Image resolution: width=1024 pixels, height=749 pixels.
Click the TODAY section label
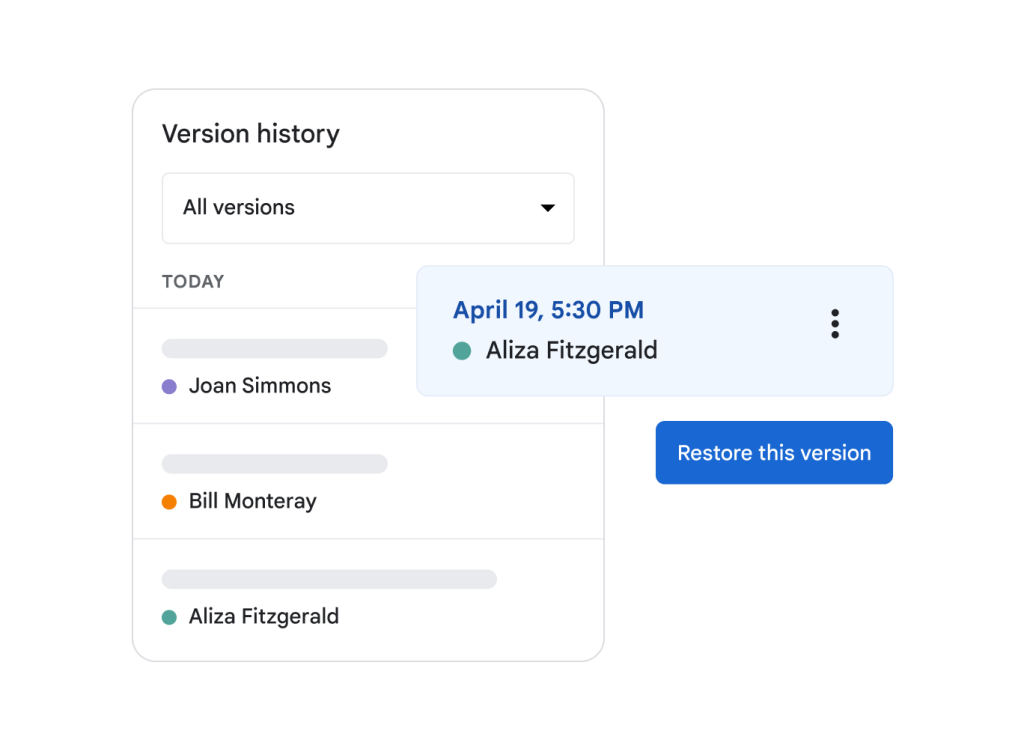click(x=193, y=282)
